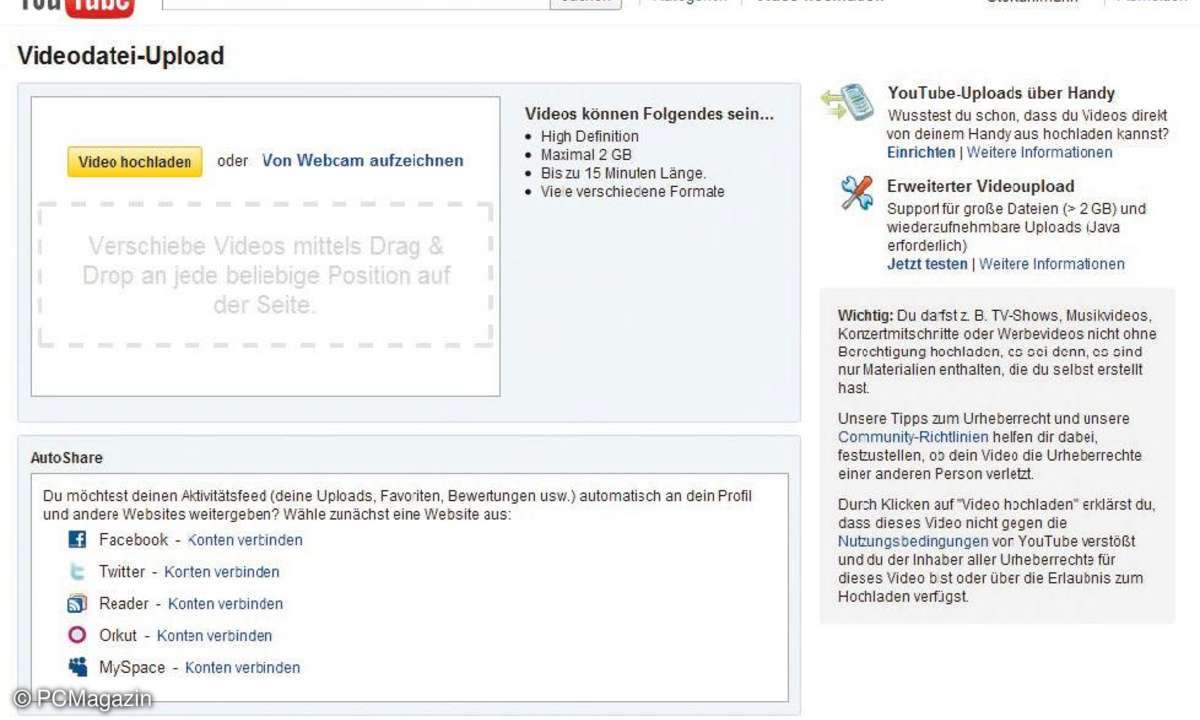Click the Reader label in AutoShare list

tap(124, 604)
